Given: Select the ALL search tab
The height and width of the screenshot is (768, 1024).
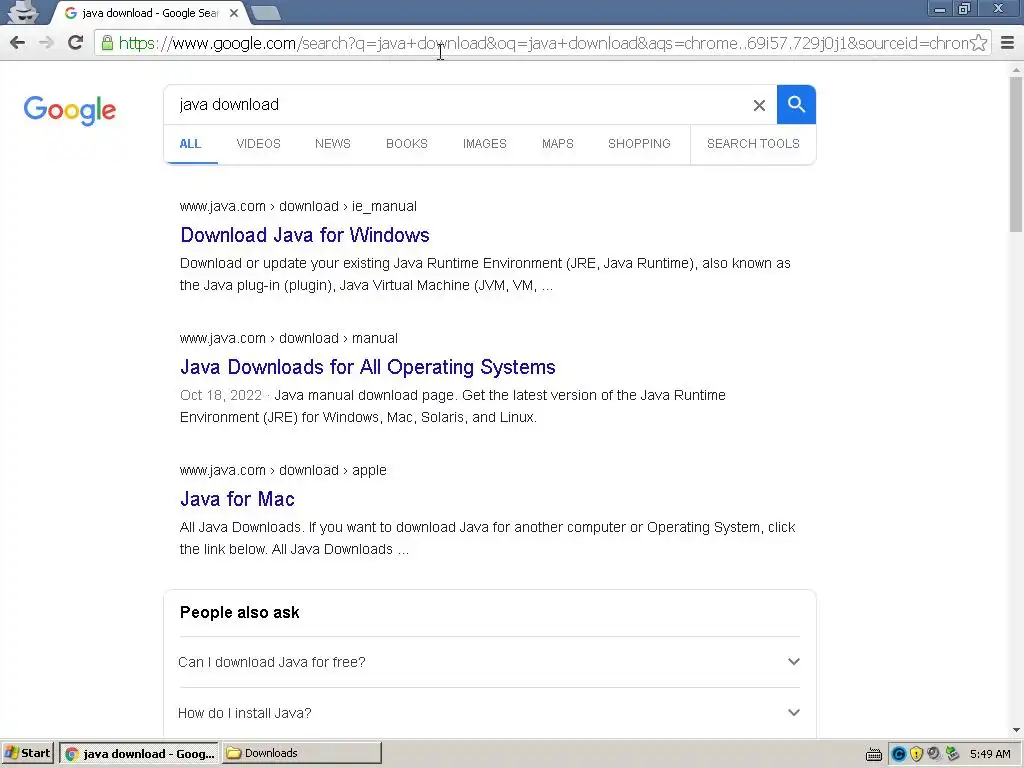Looking at the screenshot, I should click(190, 144).
